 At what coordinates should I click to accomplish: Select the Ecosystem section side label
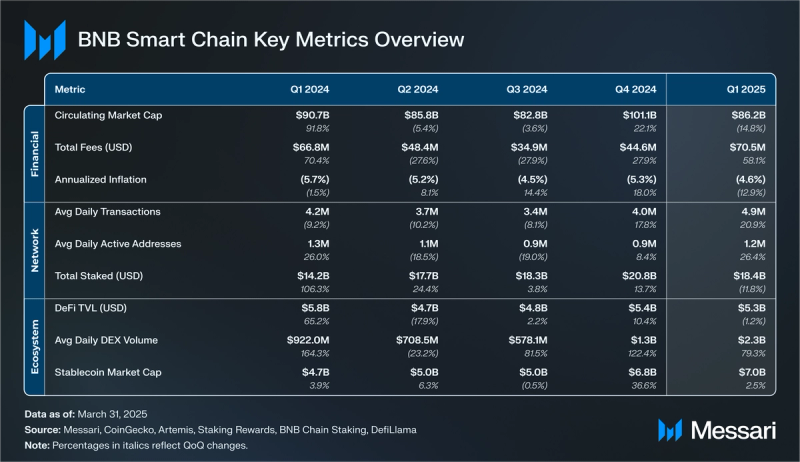tap(35, 347)
